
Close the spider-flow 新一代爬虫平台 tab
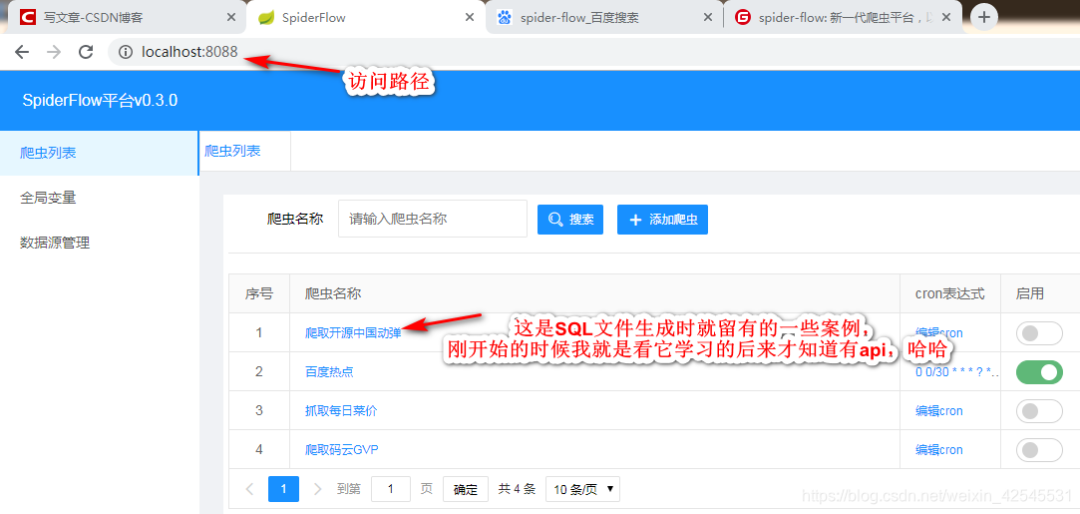948,18
